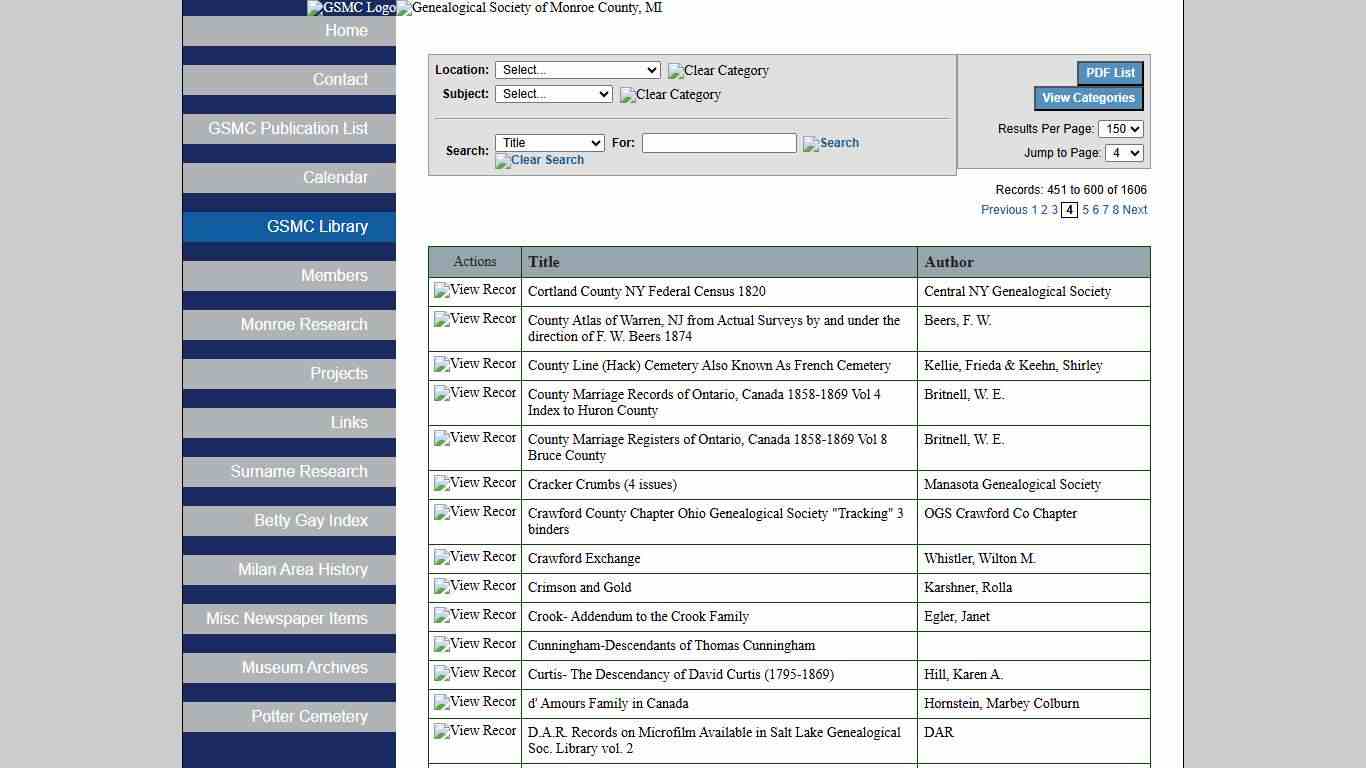Open the Jump to Page dropdown
1366x768 pixels.
tap(1124, 152)
